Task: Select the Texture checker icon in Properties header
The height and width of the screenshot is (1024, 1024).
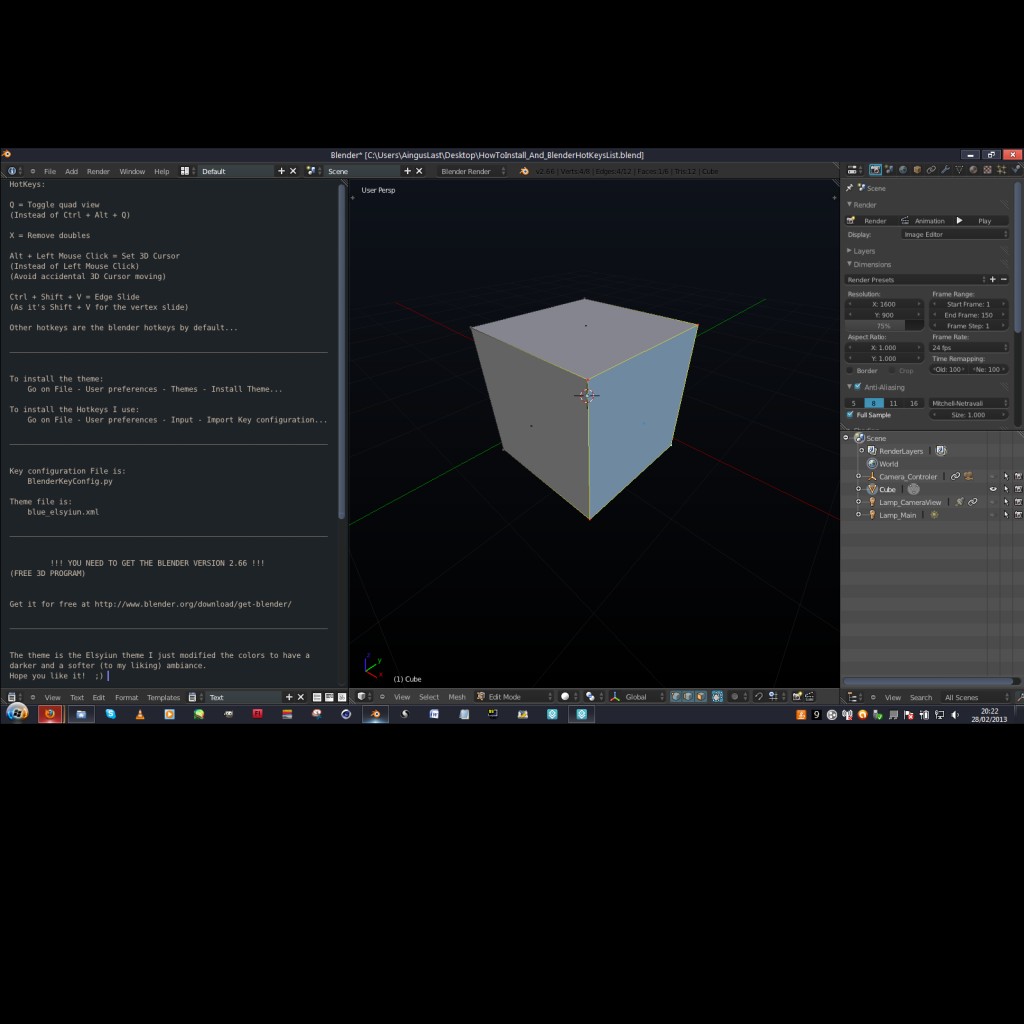Action: pos(988,170)
